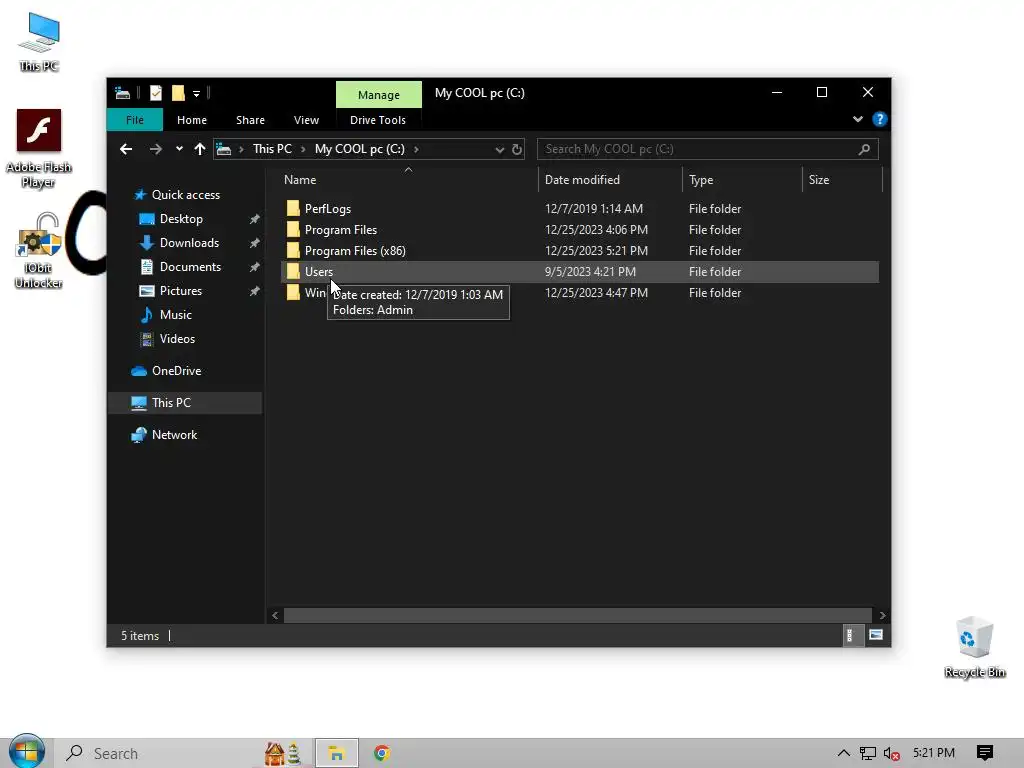Select the Manage contextual tab
1024x768 pixels.
[379, 95]
